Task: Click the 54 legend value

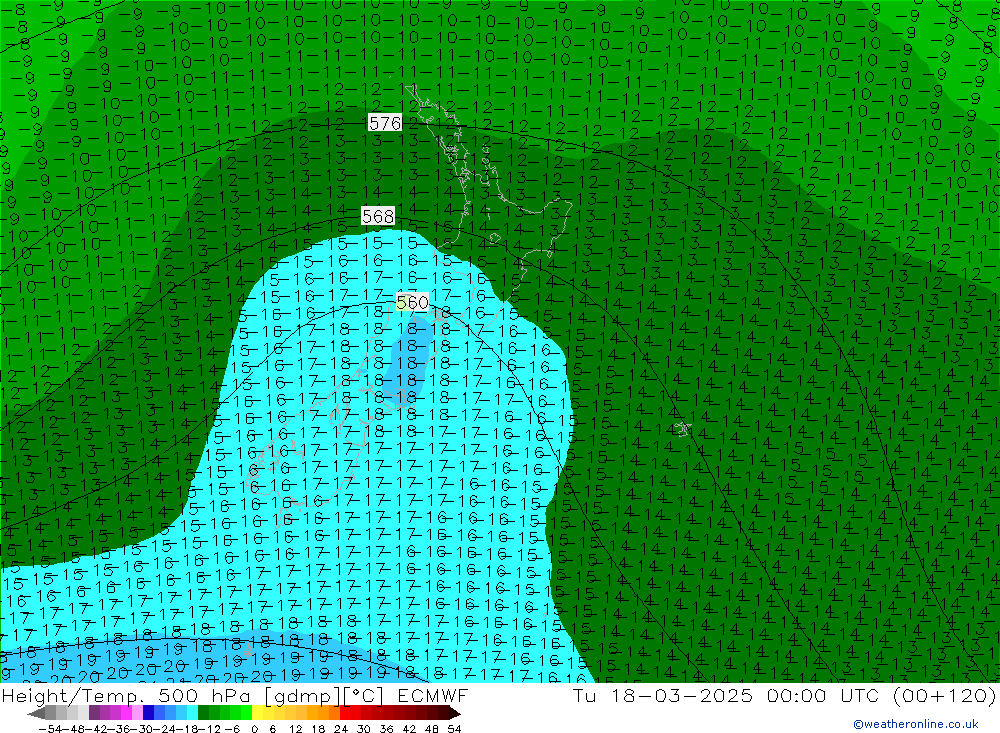Action: click(454, 728)
